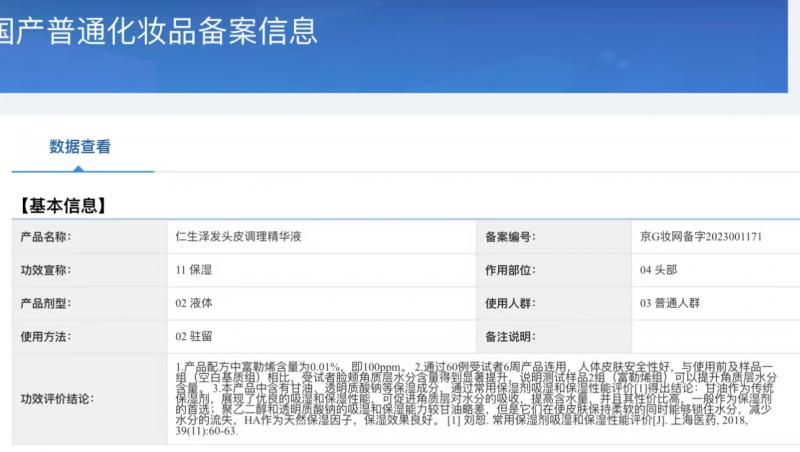Screen dimensions: 800x452
Task: Select the value 04 头部
Action: click(x=658, y=270)
